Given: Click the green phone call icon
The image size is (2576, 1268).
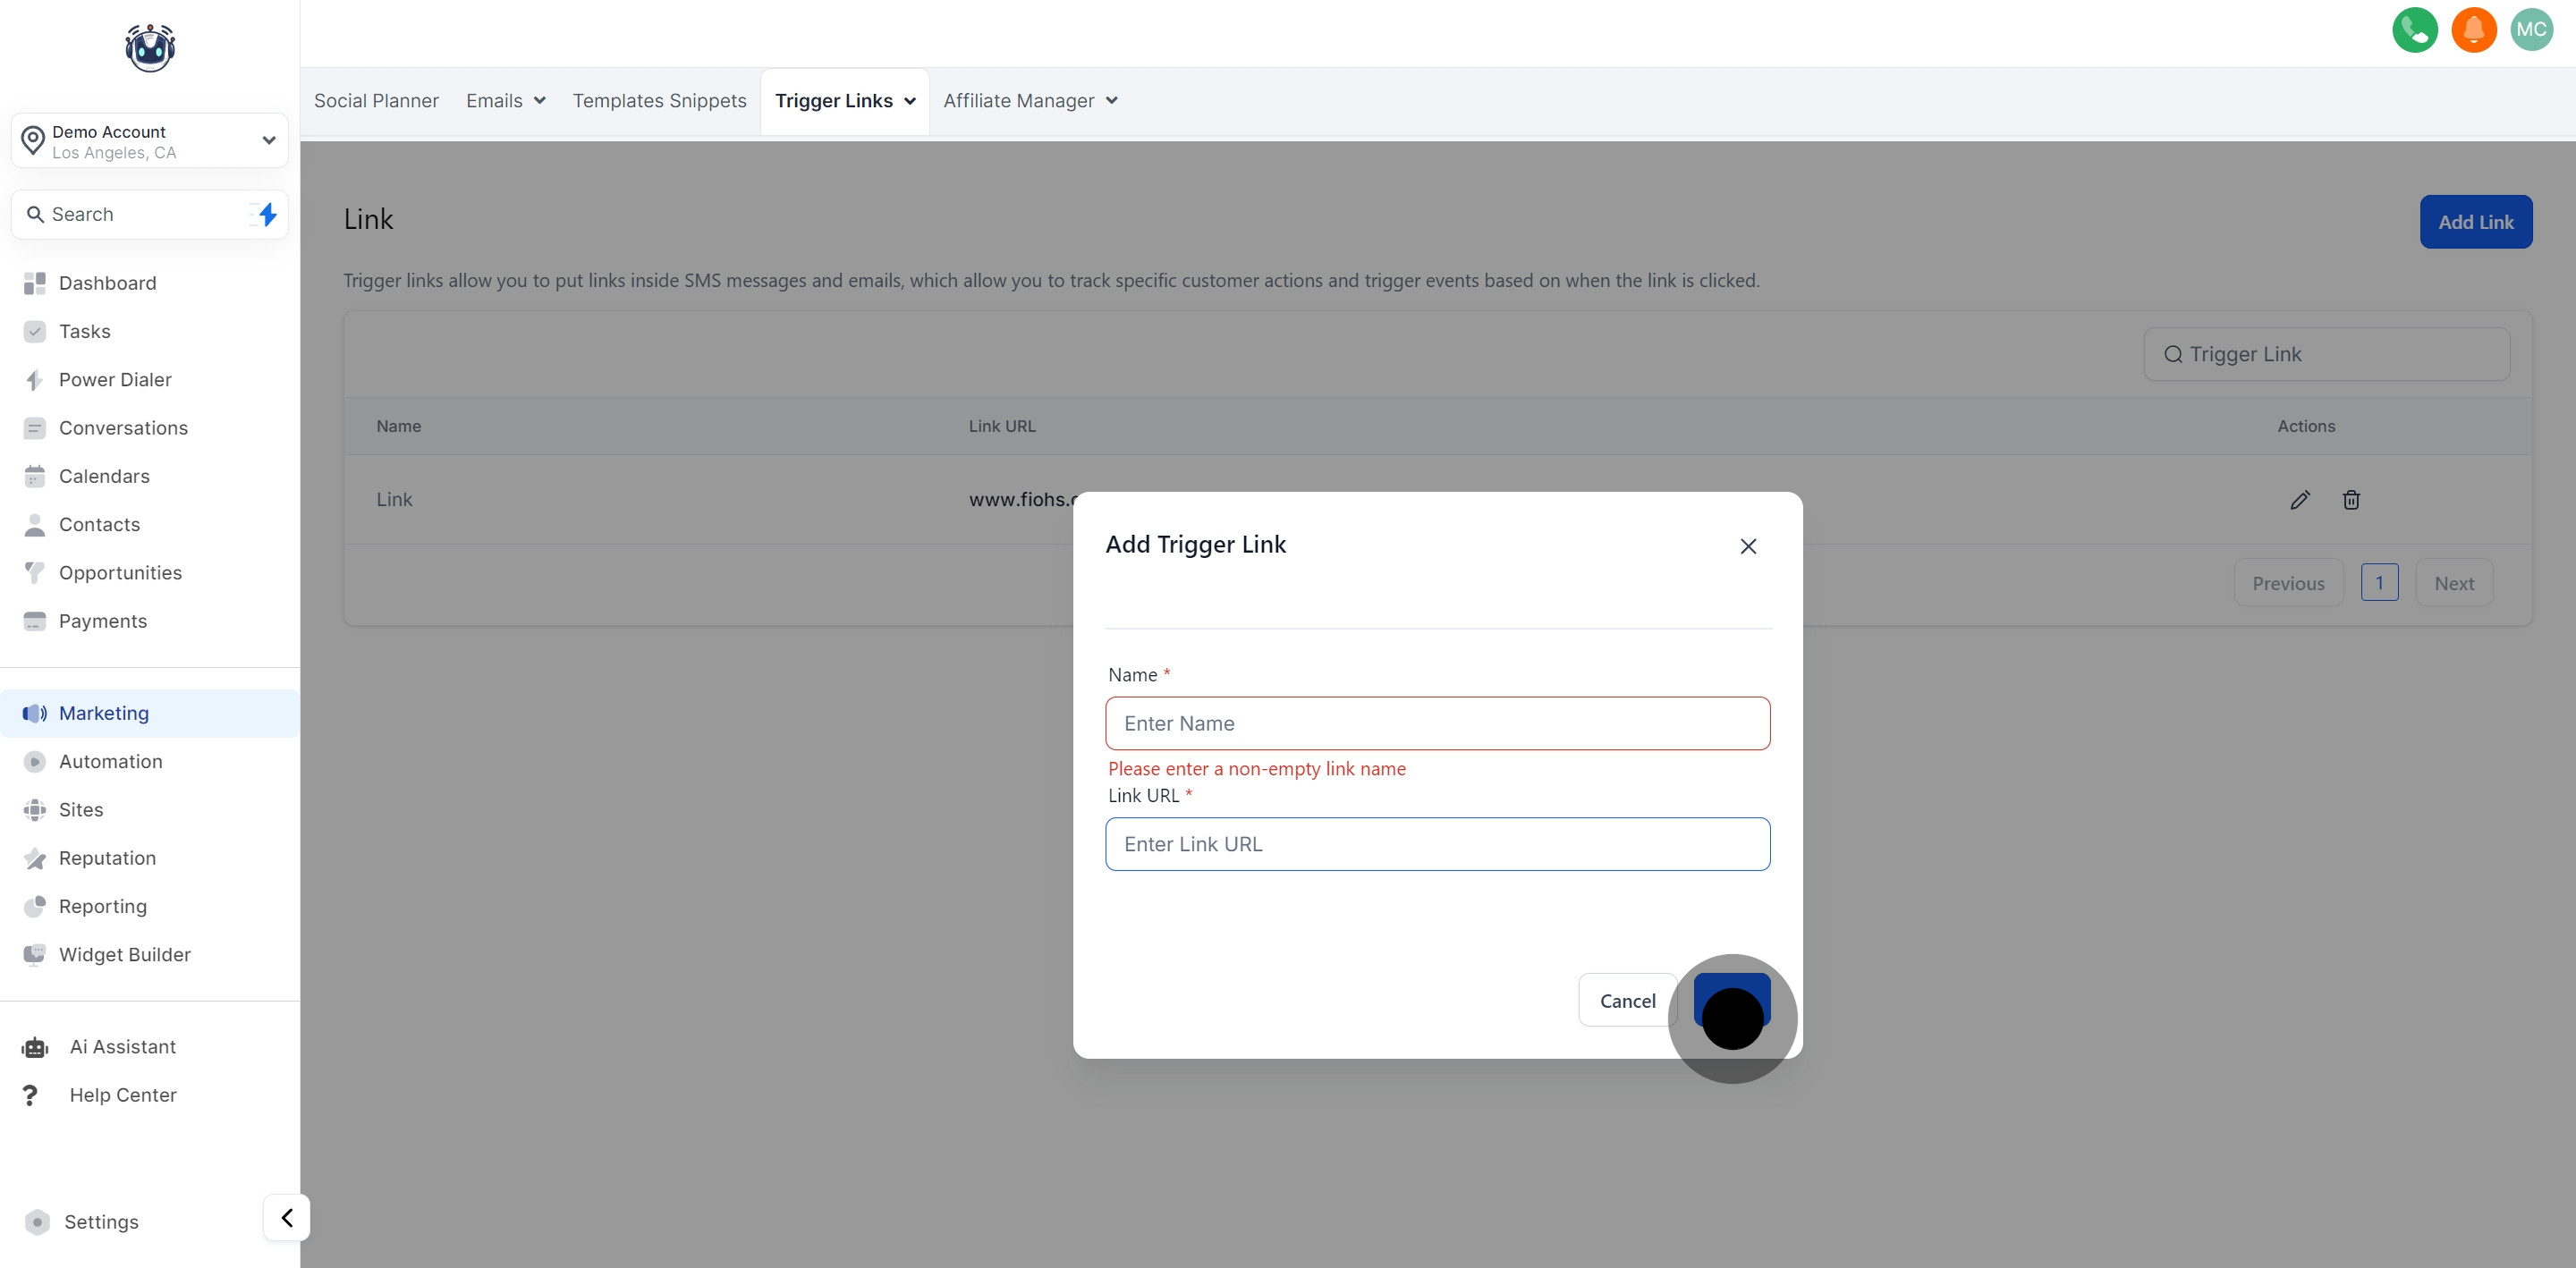Looking at the screenshot, I should [x=2414, y=30].
